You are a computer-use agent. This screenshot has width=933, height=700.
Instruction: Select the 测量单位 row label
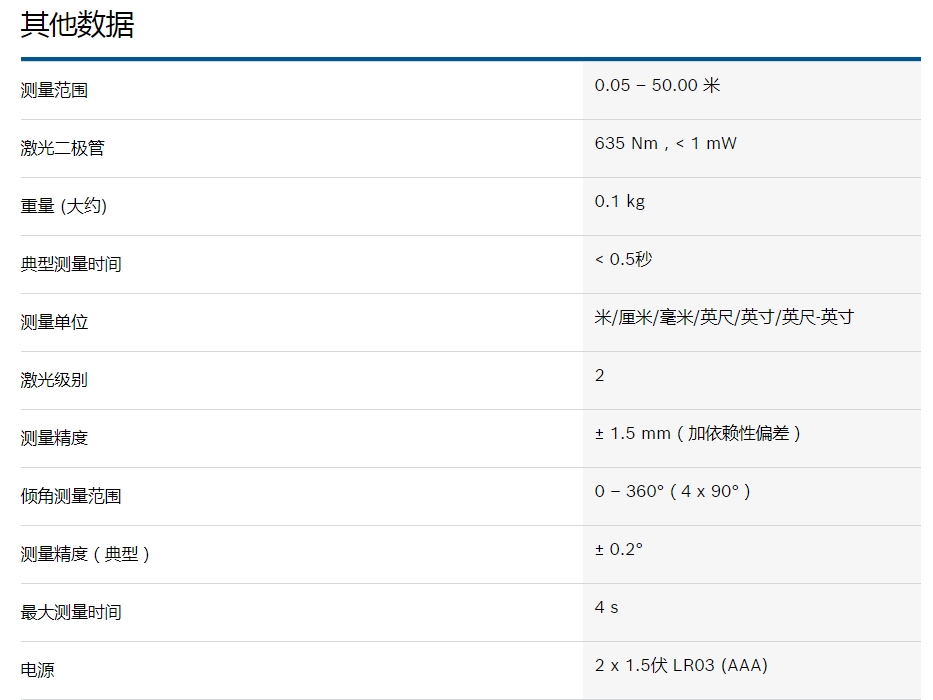[54, 322]
